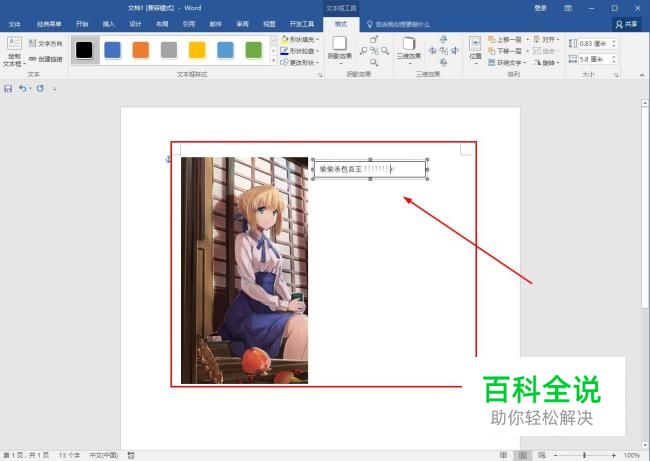650x461 pixels.
Task: Switch to the Home (开始) tab
Action: coord(82,24)
